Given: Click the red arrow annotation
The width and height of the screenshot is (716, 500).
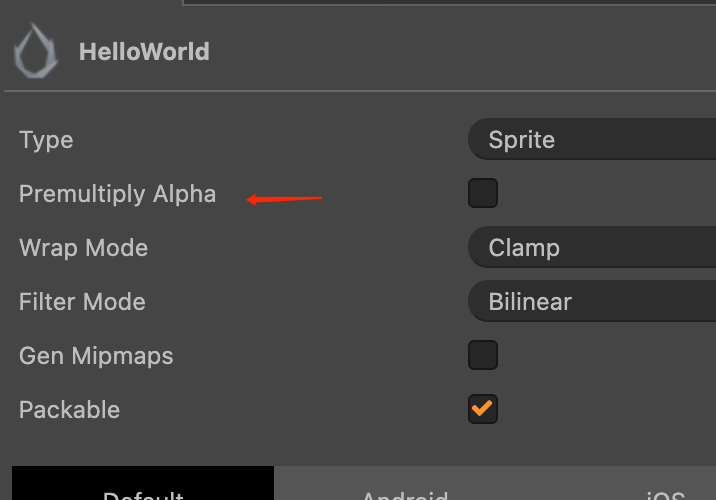Looking at the screenshot, I should click(x=285, y=199).
